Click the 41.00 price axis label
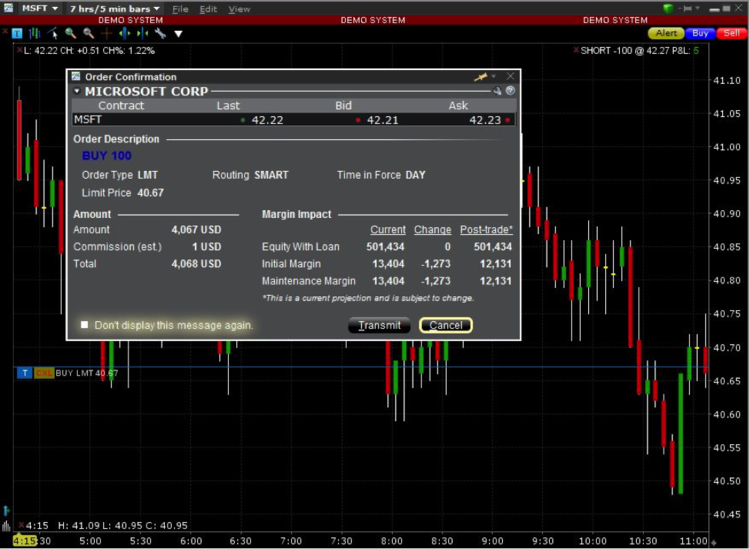This screenshot has width=750, height=549. [727, 147]
